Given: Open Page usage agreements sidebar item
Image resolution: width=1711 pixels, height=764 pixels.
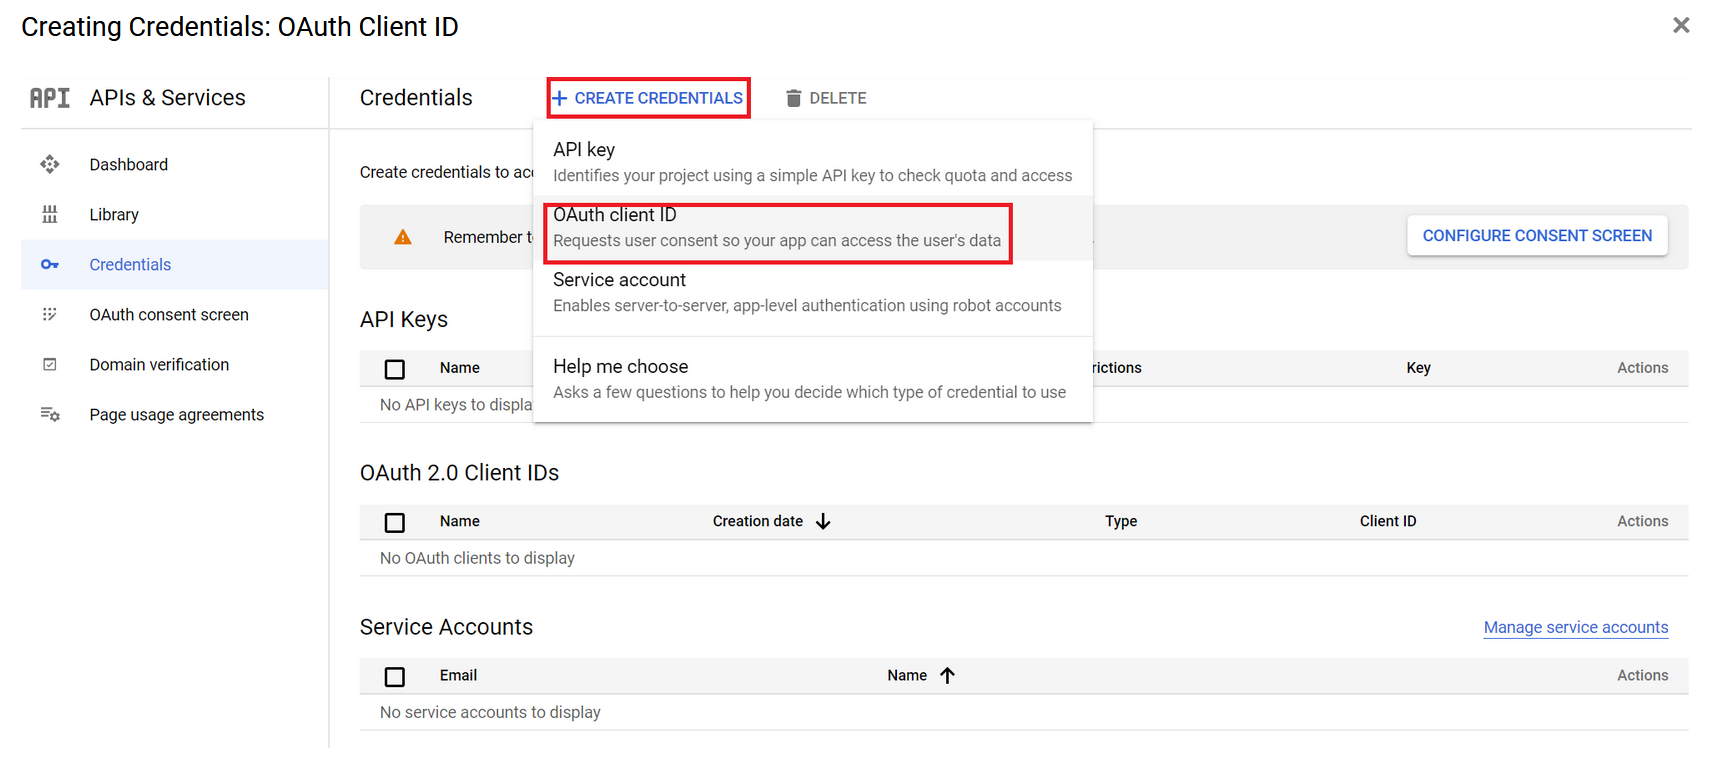Looking at the screenshot, I should (x=175, y=414).
